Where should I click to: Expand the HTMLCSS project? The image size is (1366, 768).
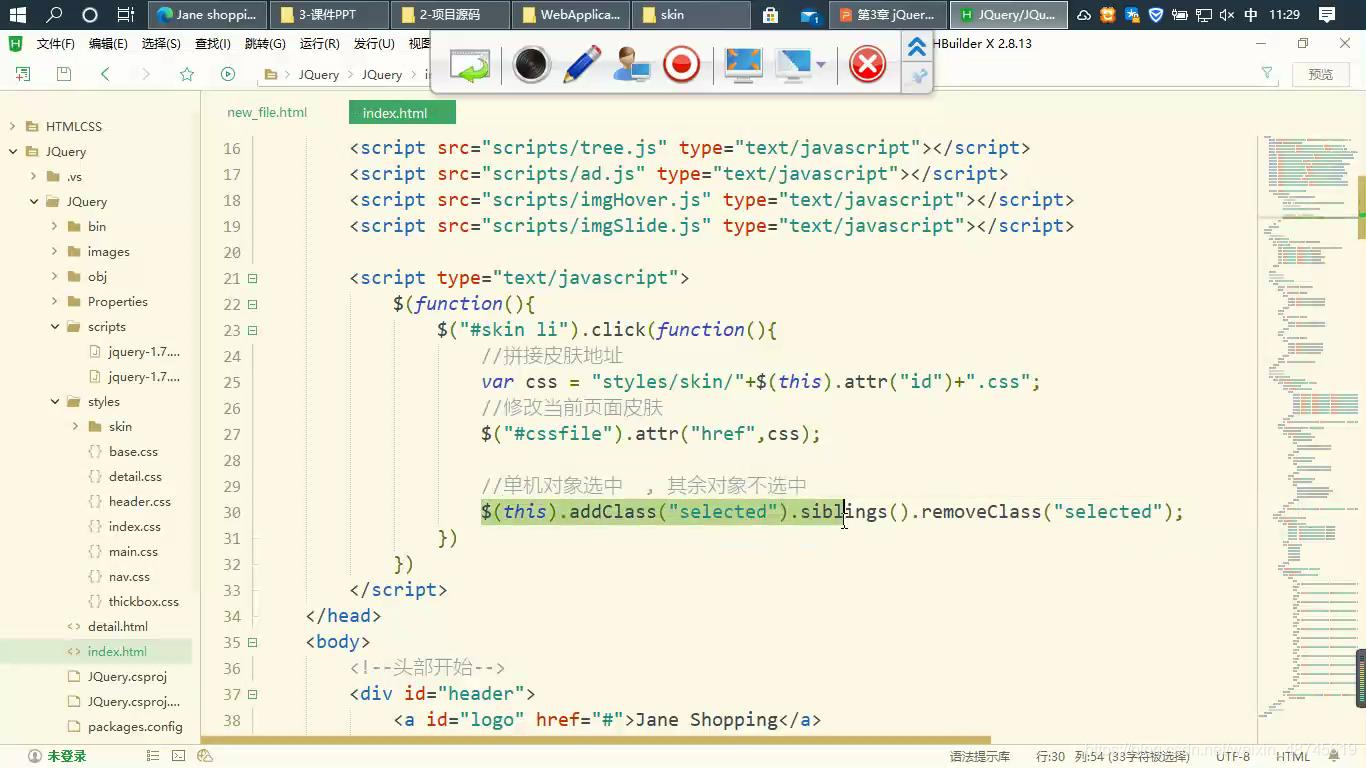pos(13,127)
